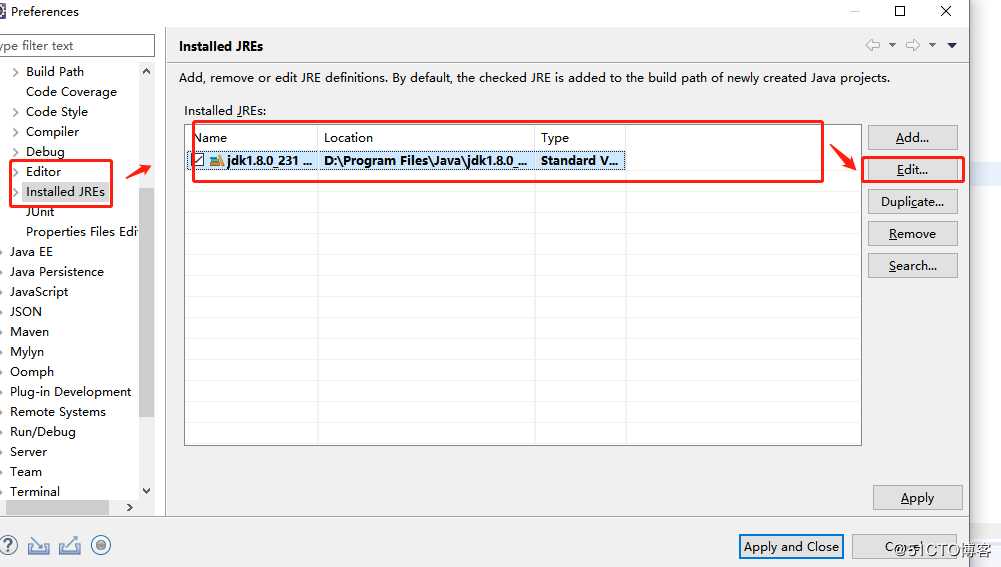Select Remote Systems in the tree
This screenshot has width=1001, height=567.
coord(57,411)
